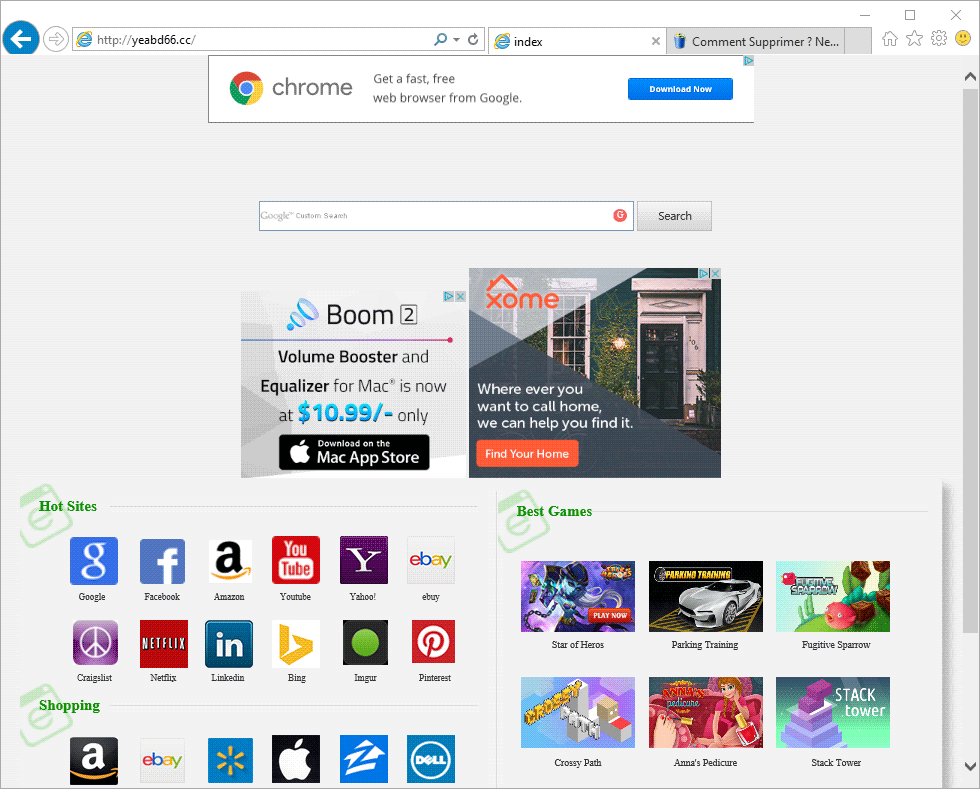Open the Youtube site icon

296,560
